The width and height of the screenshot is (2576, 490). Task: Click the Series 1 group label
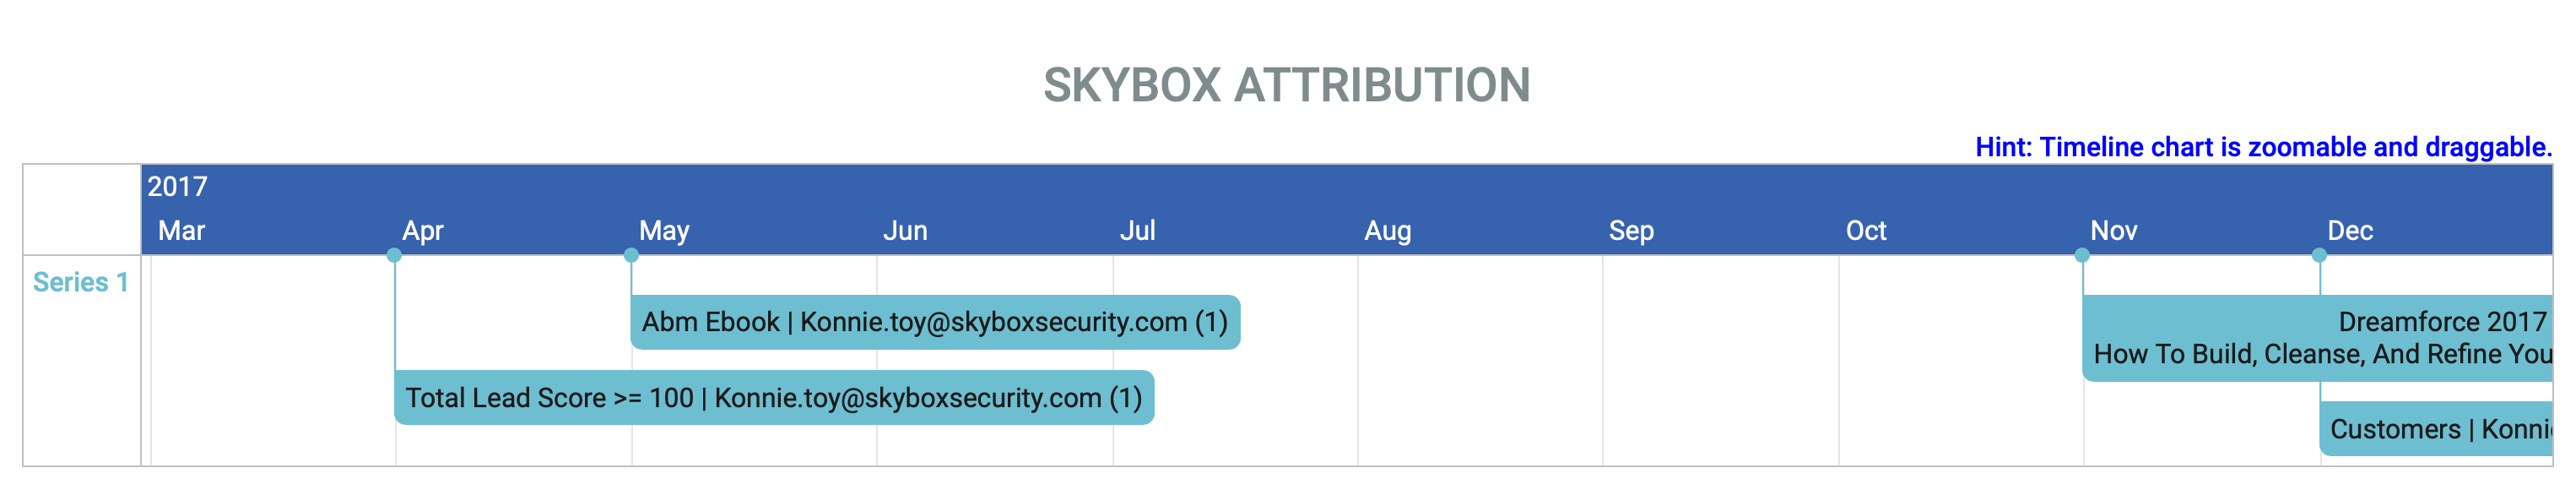pos(81,282)
